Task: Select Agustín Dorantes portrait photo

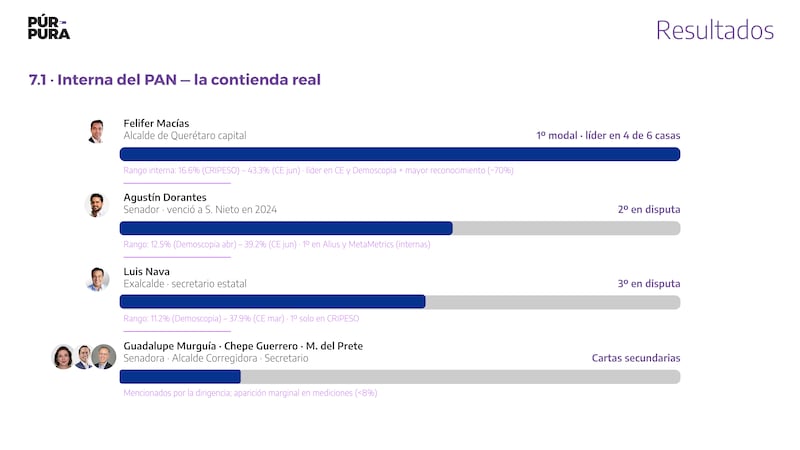Action: [x=96, y=206]
